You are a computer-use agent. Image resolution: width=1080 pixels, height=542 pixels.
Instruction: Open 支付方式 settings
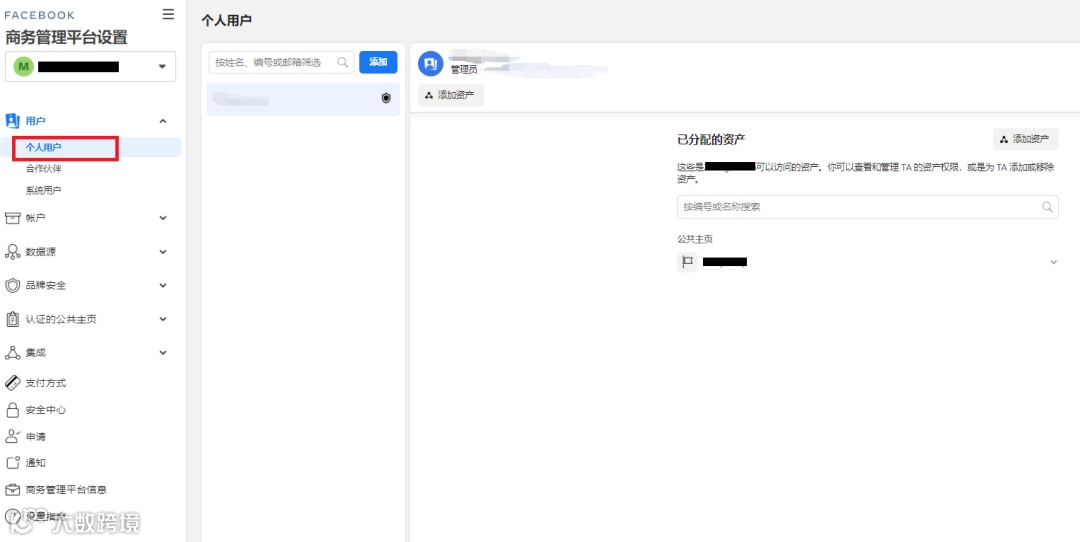pyautogui.click(x=46, y=383)
